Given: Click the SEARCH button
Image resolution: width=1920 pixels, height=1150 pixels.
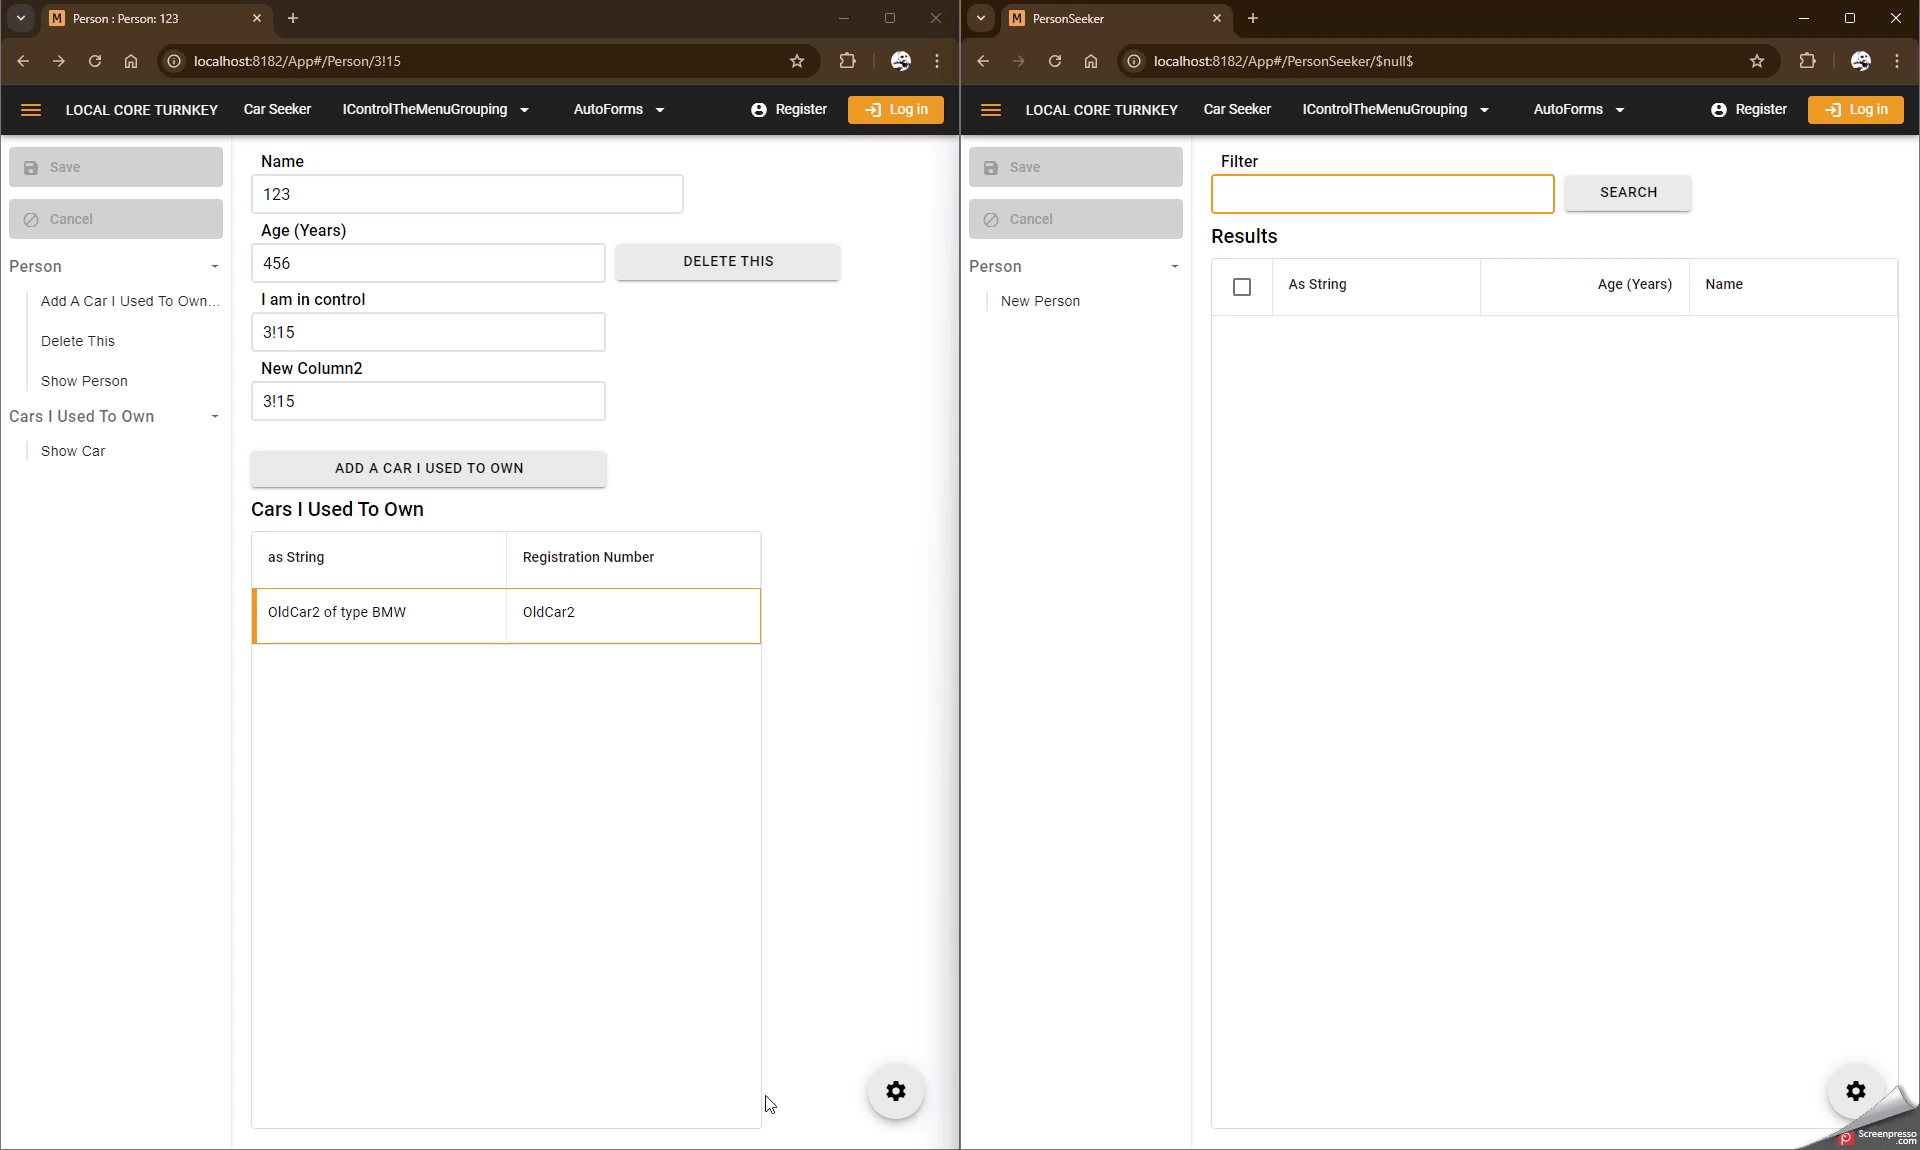Looking at the screenshot, I should pyautogui.click(x=1628, y=192).
